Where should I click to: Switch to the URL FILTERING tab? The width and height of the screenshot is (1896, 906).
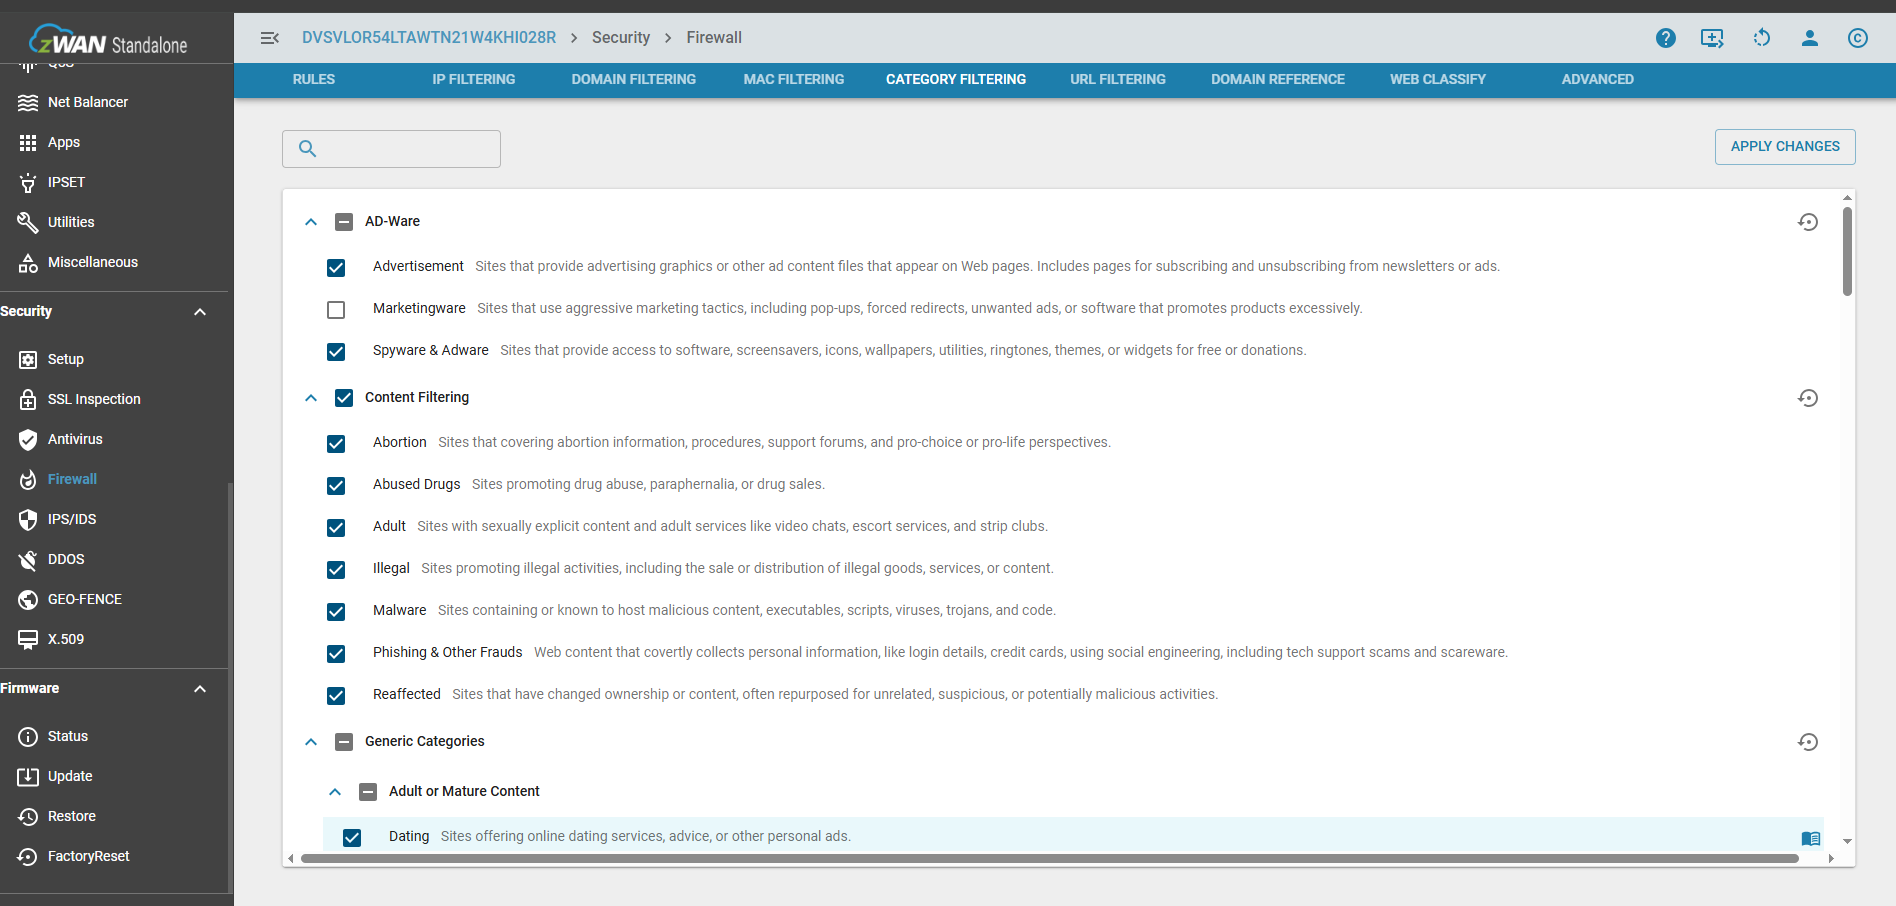(1117, 79)
